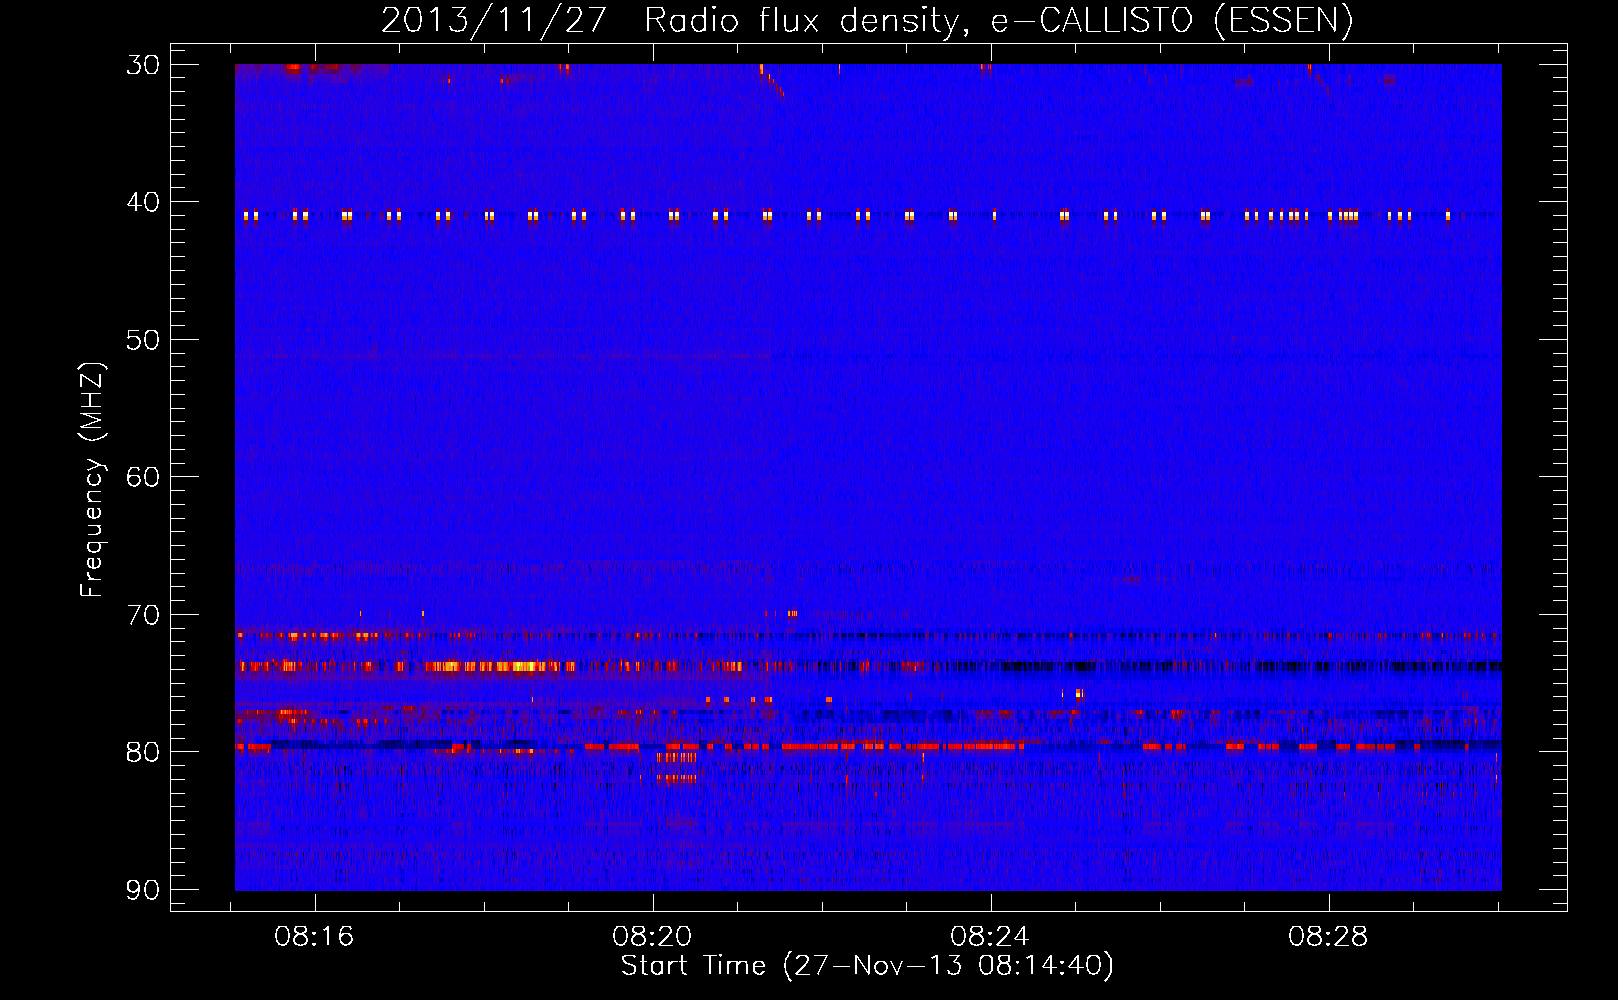1618x1000 pixels.
Task: Click the 90 frequency tick label
Action: [x=143, y=890]
